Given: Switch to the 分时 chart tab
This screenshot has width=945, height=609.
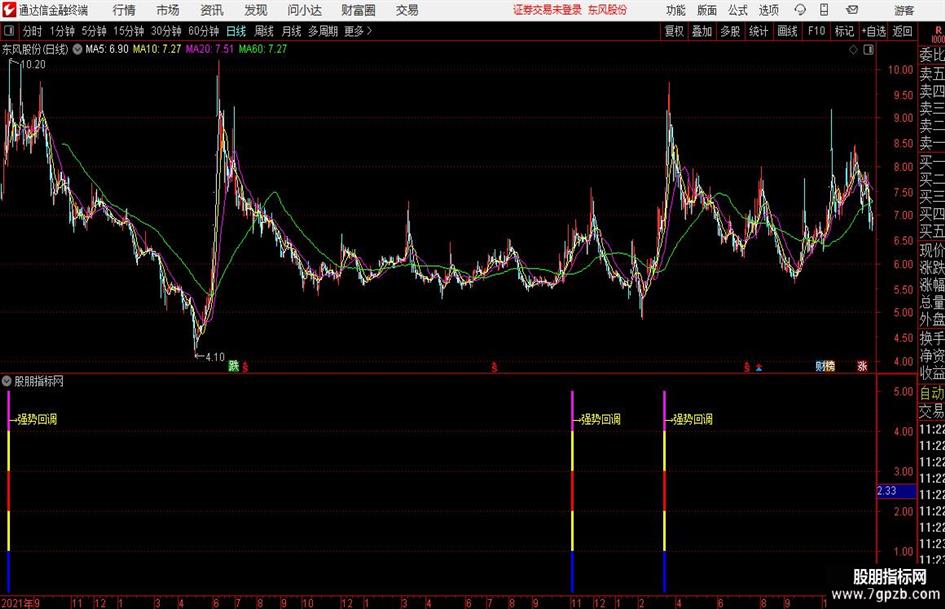Looking at the screenshot, I should pyautogui.click(x=33, y=31).
